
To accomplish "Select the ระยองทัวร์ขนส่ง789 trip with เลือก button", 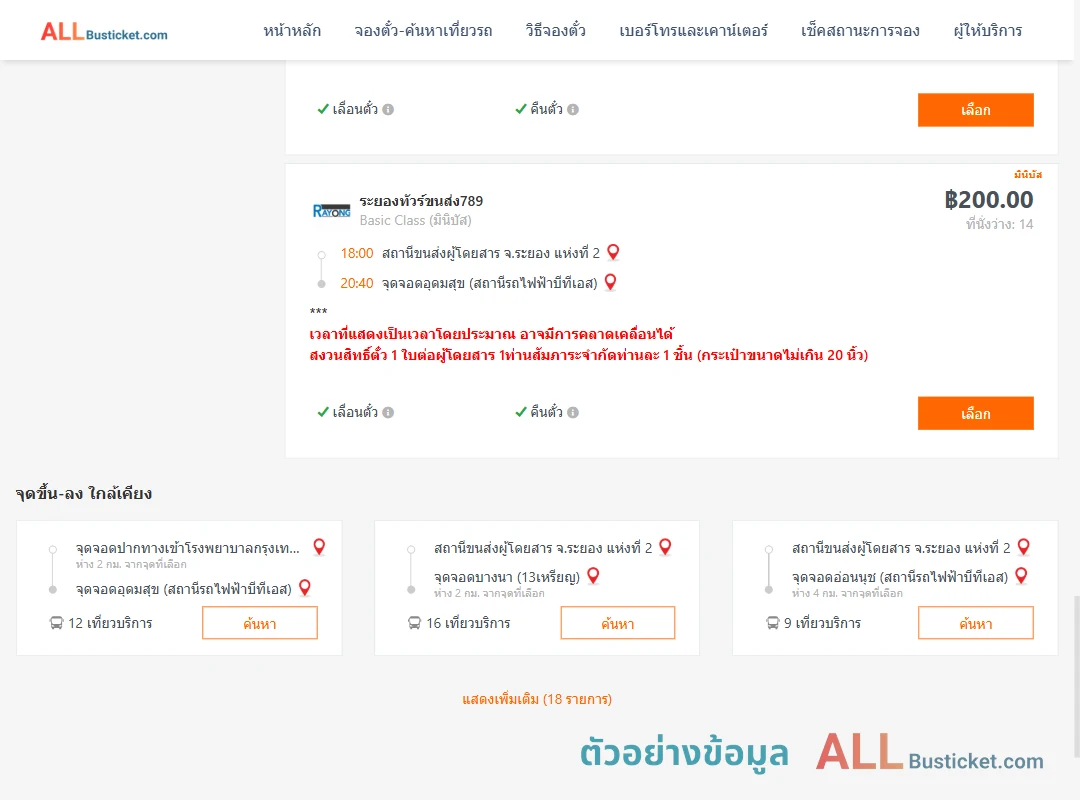I will pyautogui.click(x=975, y=413).
